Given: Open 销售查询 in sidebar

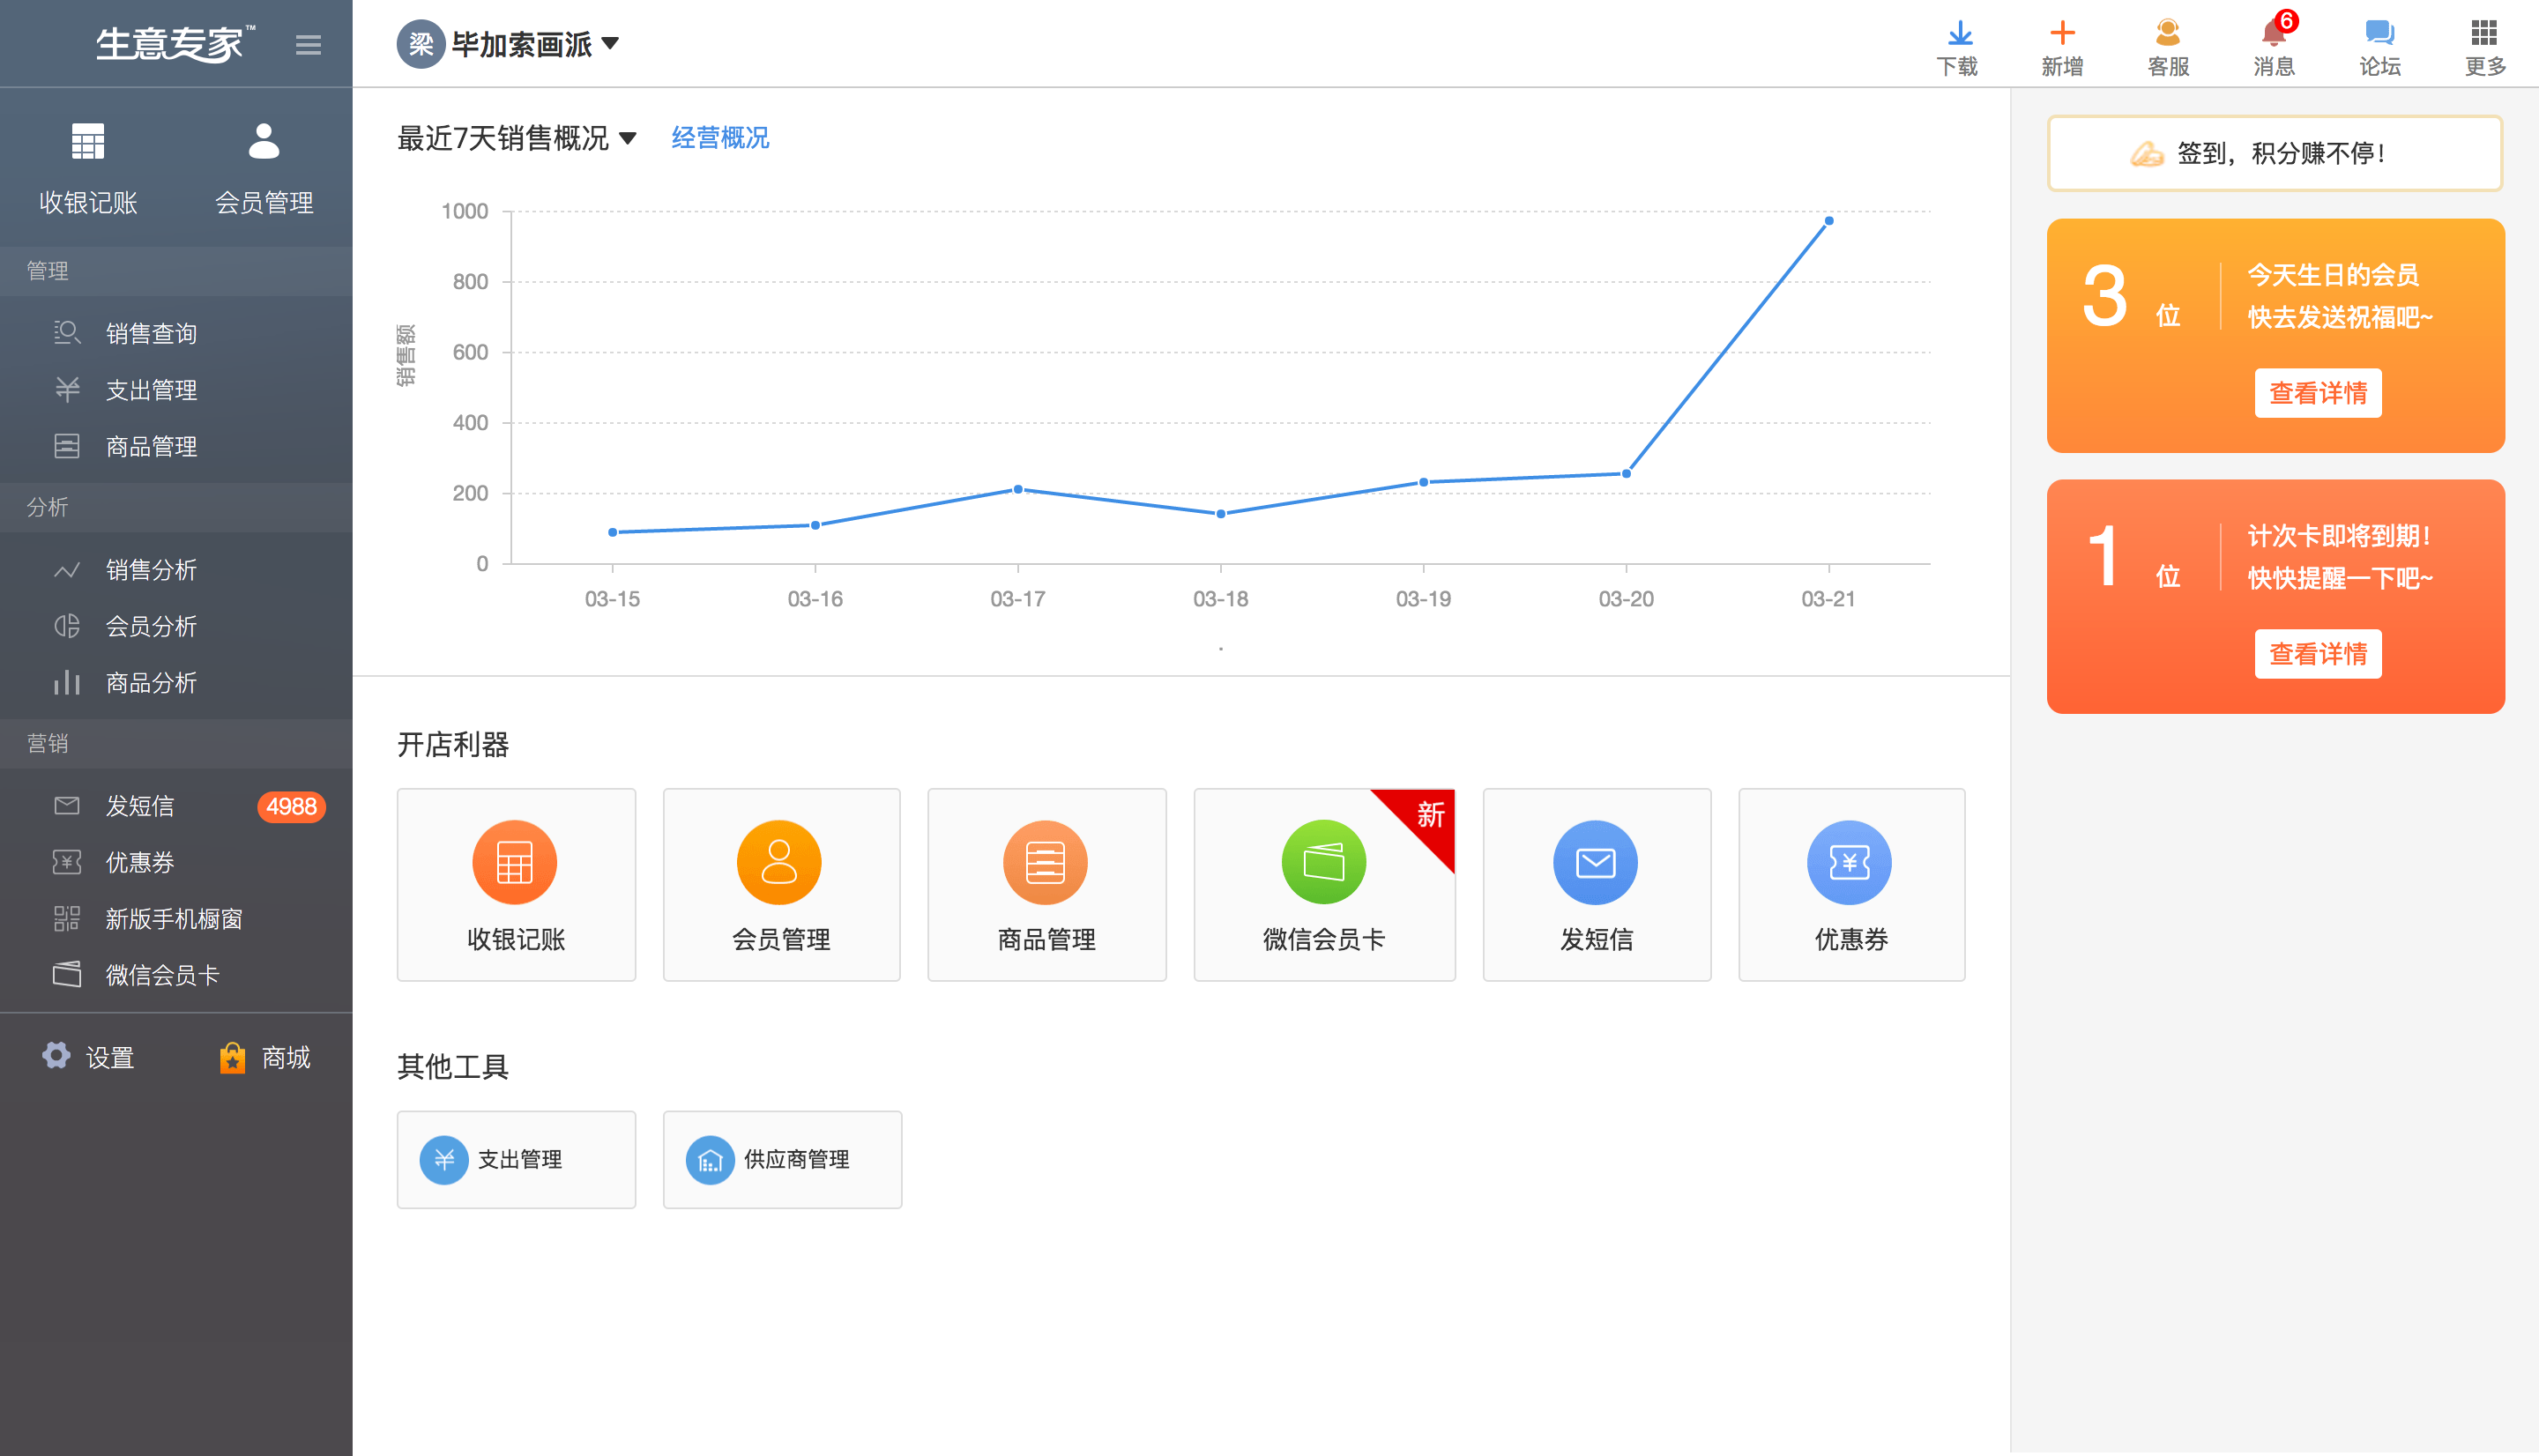Looking at the screenshot, I should [151, 333].
